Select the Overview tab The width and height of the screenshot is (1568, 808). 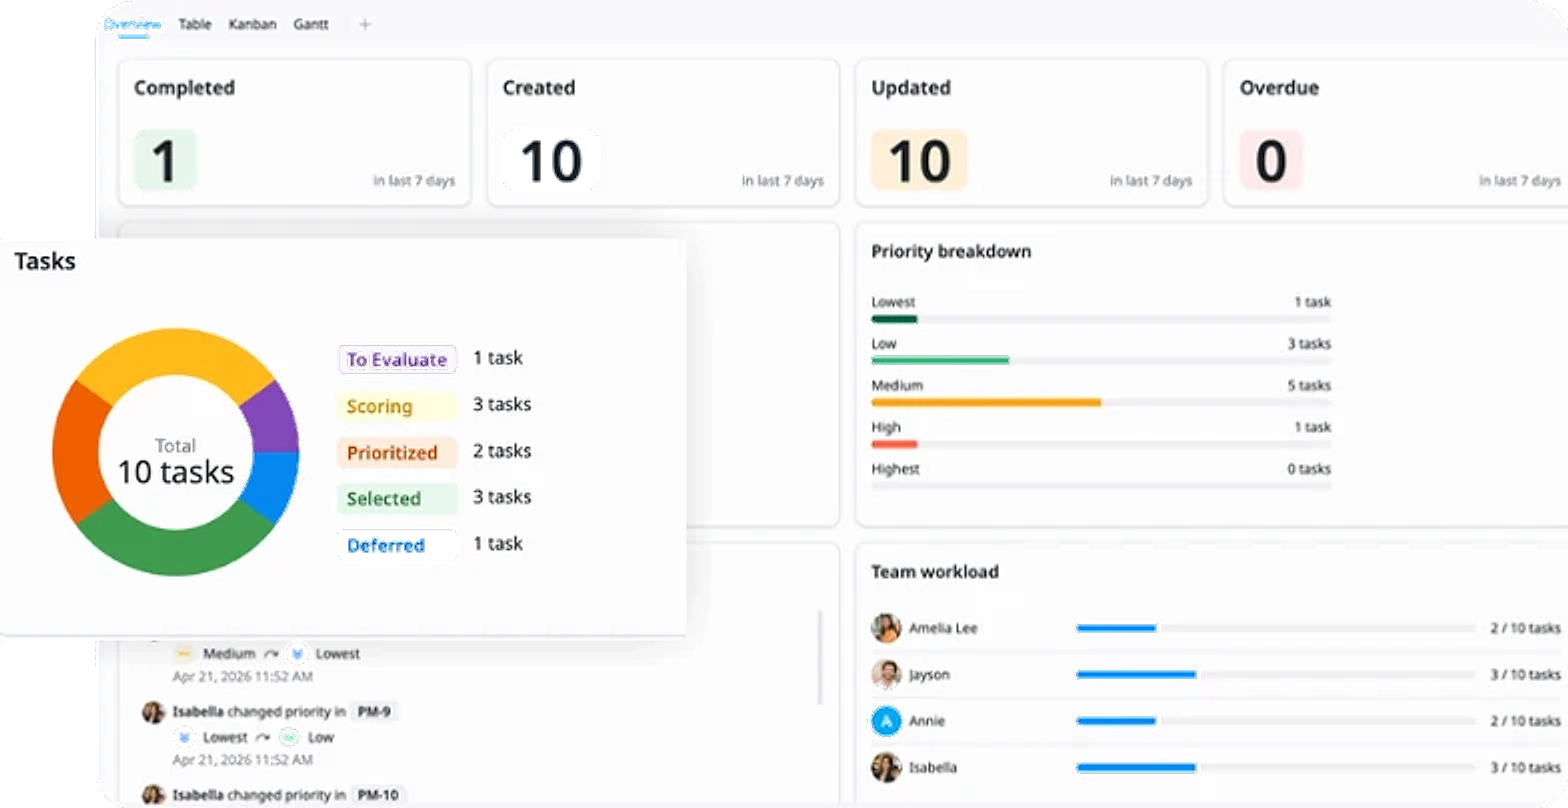133,24
